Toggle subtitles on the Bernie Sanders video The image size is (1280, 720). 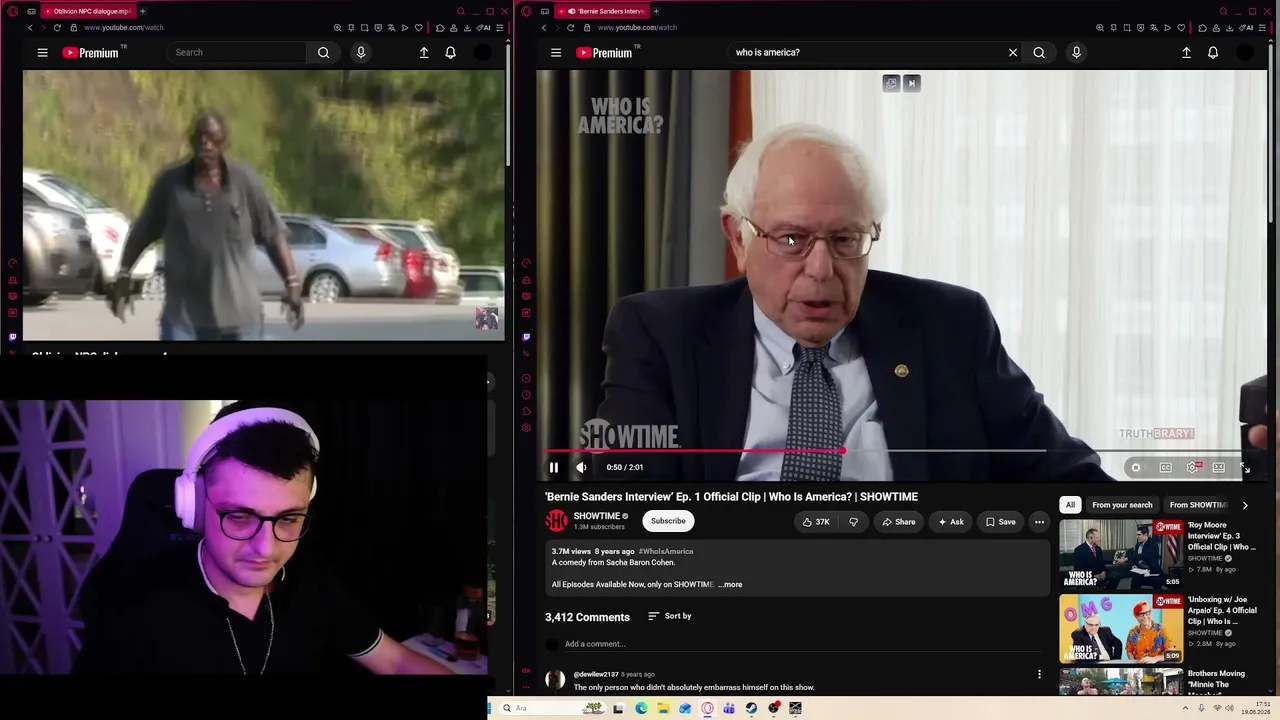click(x=1165, y=467)
